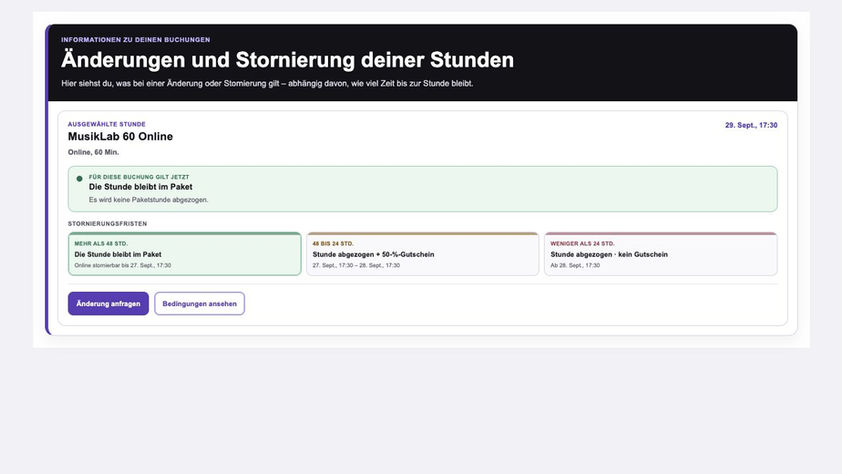Click Stunde abgezogen · kein Gutschein text

click(609, 254)
